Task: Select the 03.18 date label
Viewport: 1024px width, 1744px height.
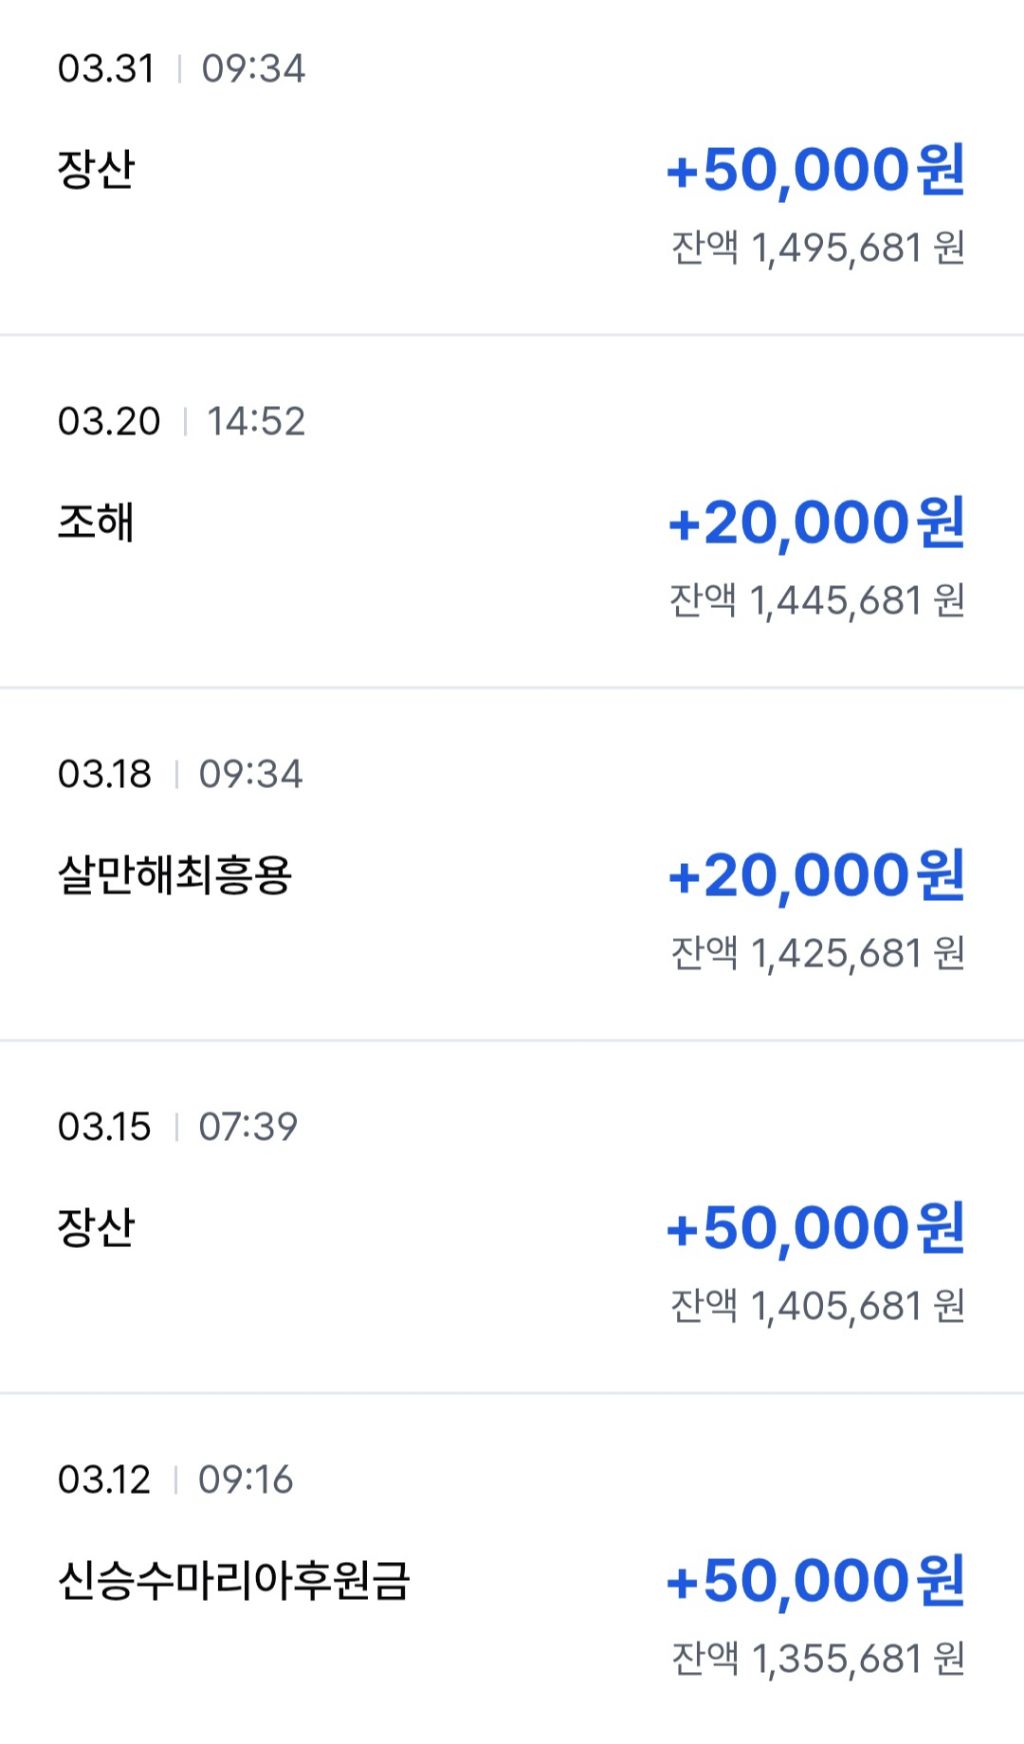Action: [x=105, y=774]
